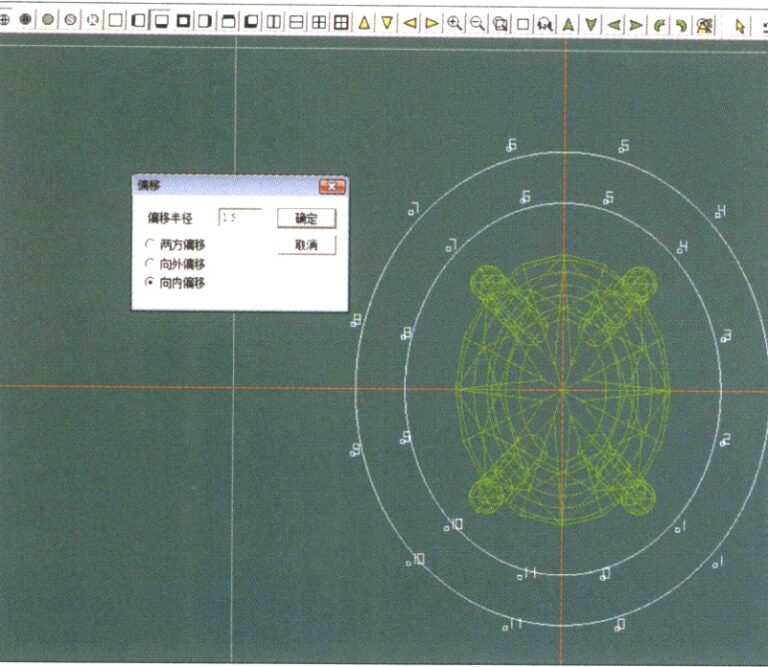The height and width of the screenshot is (667, 768).
Task: Click the textured sphere render icon
Action: [x=71, y=19]
